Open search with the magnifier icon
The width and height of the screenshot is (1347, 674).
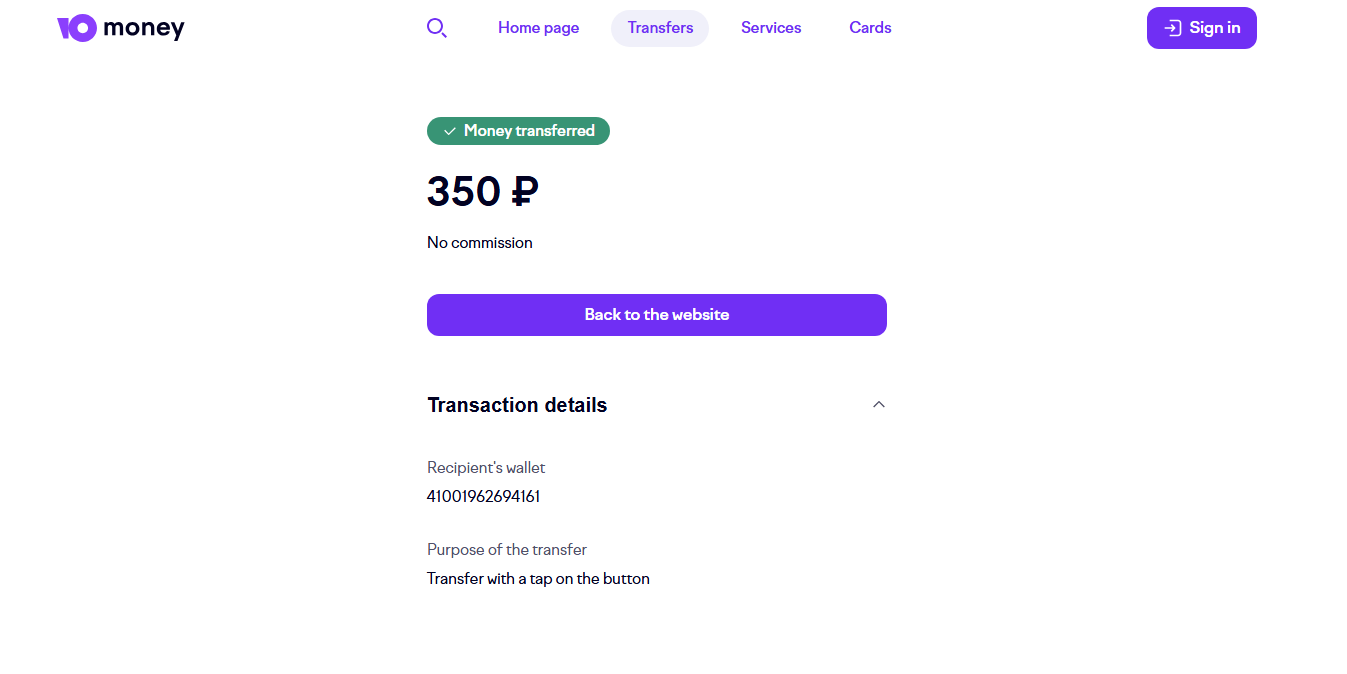pos(436,28)
